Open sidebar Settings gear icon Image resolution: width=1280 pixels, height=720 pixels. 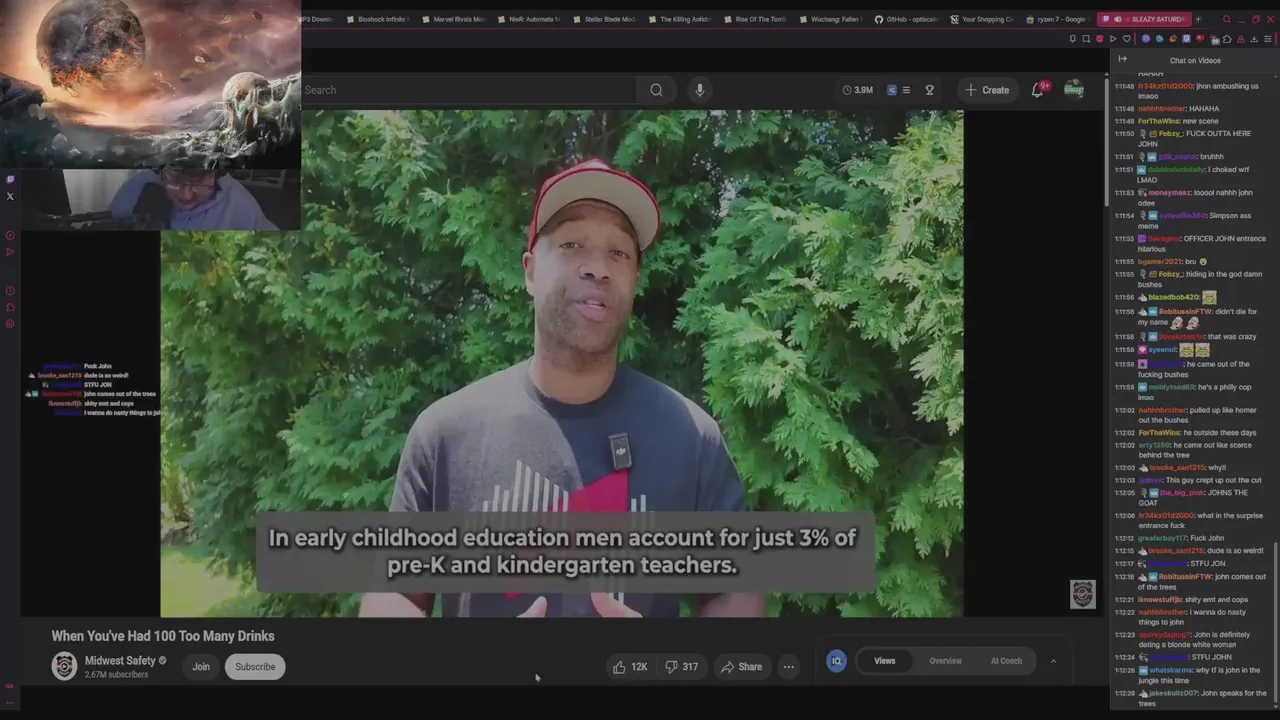coord(10,324)
